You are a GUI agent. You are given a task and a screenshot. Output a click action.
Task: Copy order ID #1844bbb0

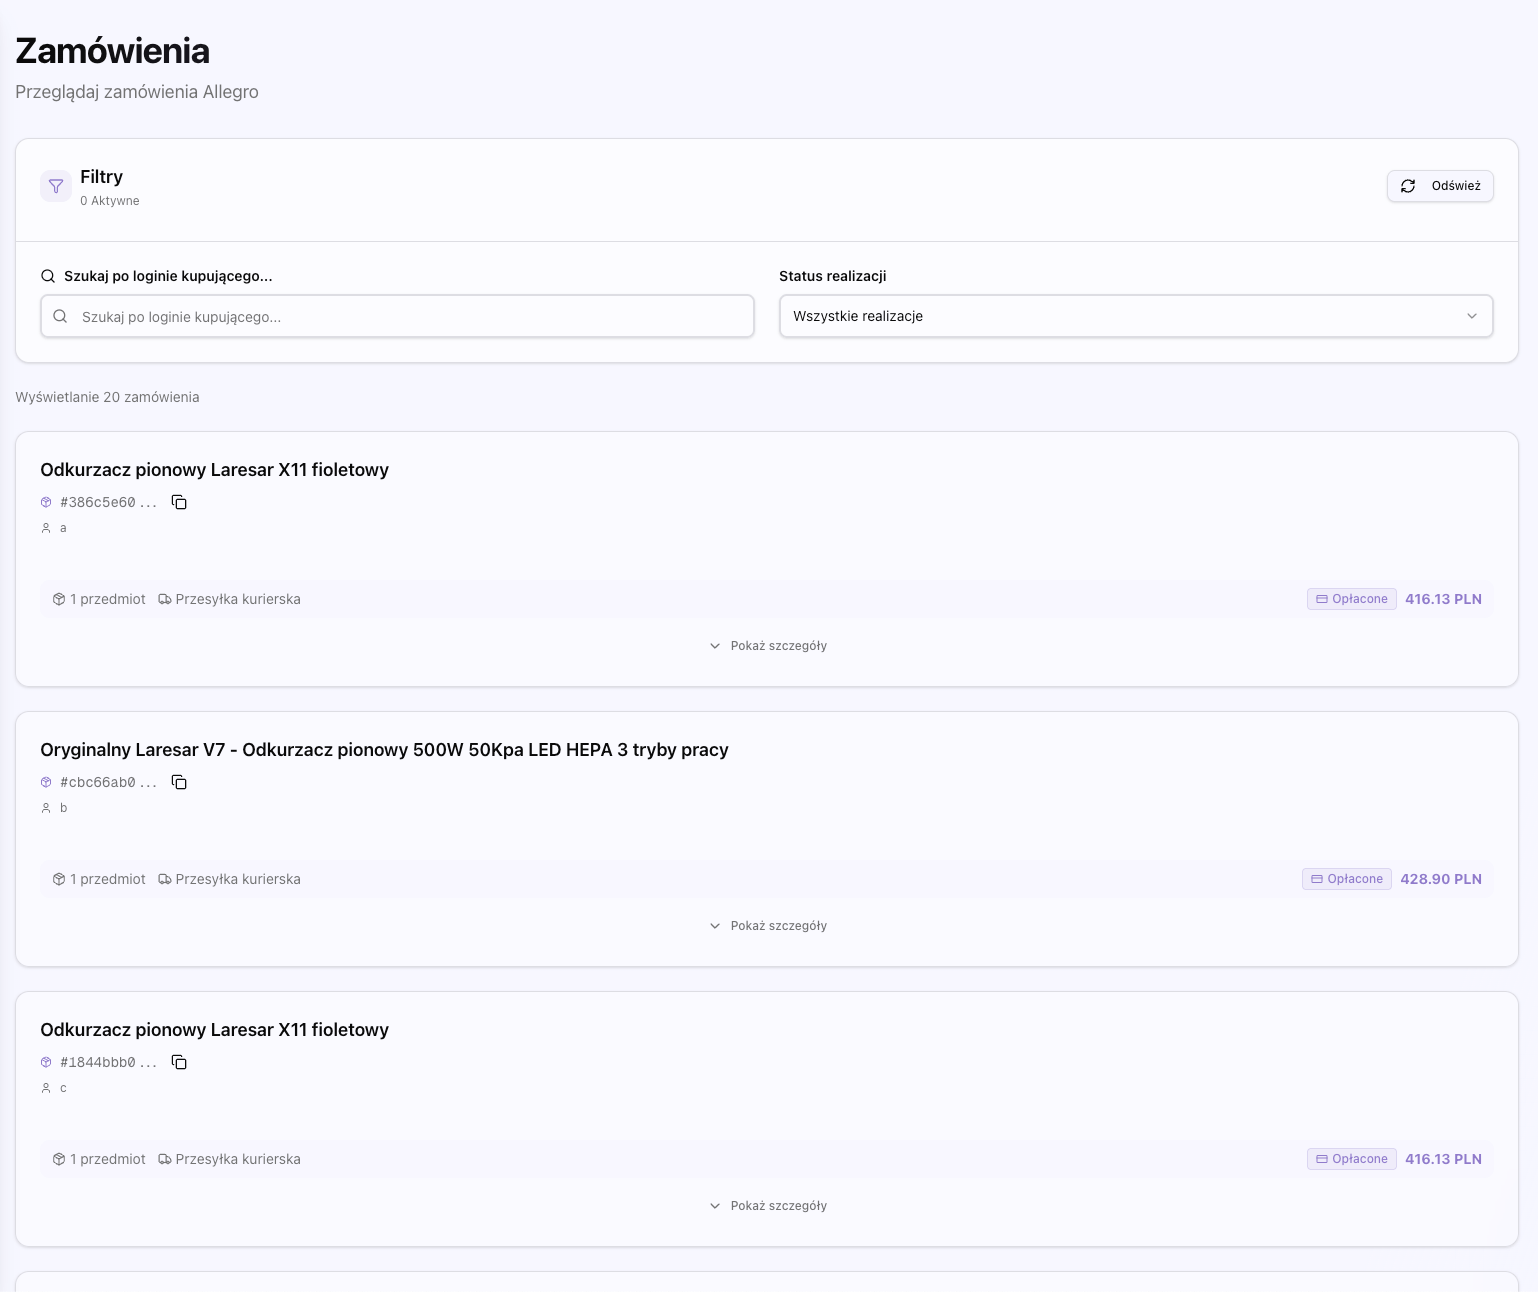179,1062
